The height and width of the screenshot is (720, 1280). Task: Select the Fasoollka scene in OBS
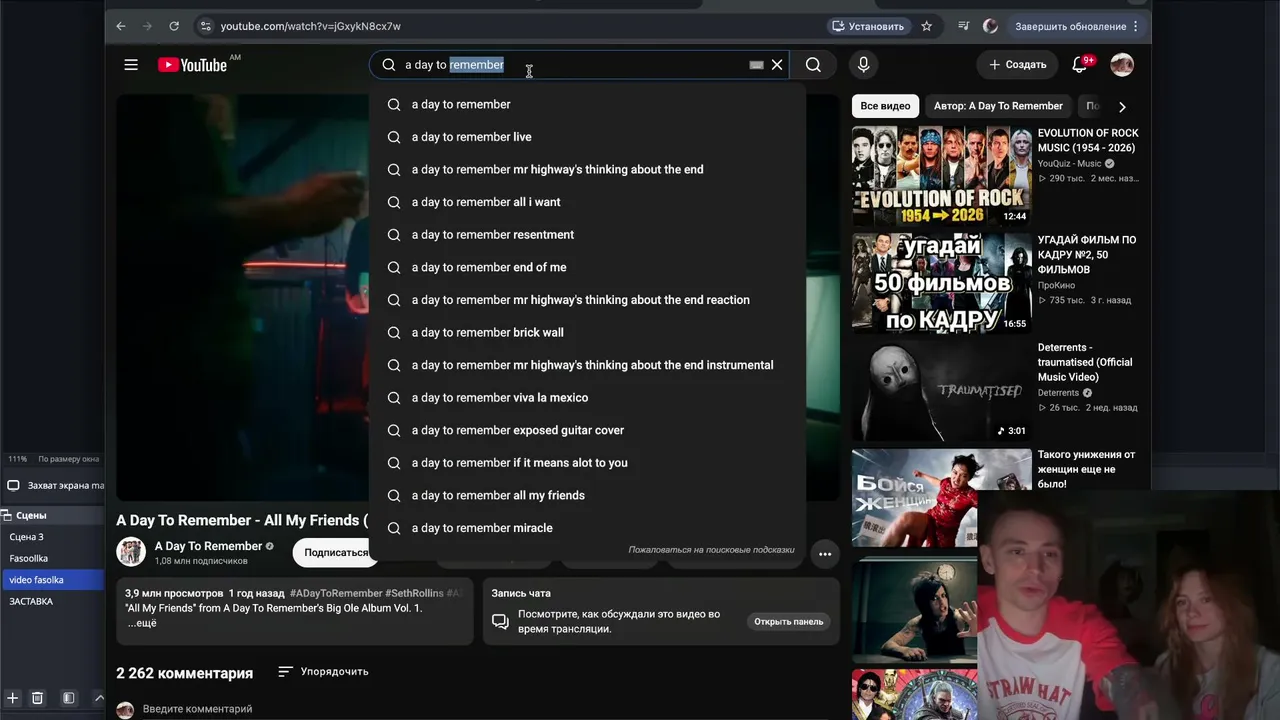tap(52, 559)
